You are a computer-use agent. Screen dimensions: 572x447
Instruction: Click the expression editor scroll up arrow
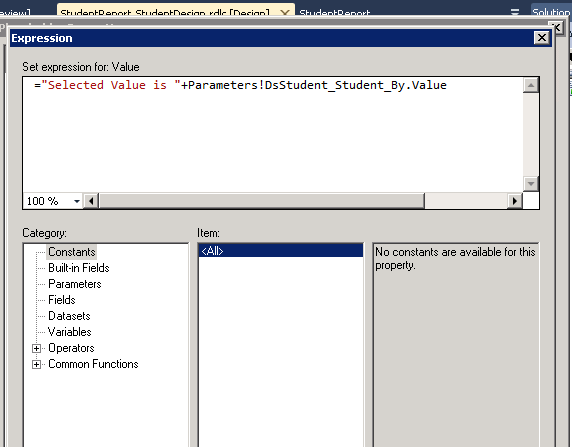(x=531, y=85)
